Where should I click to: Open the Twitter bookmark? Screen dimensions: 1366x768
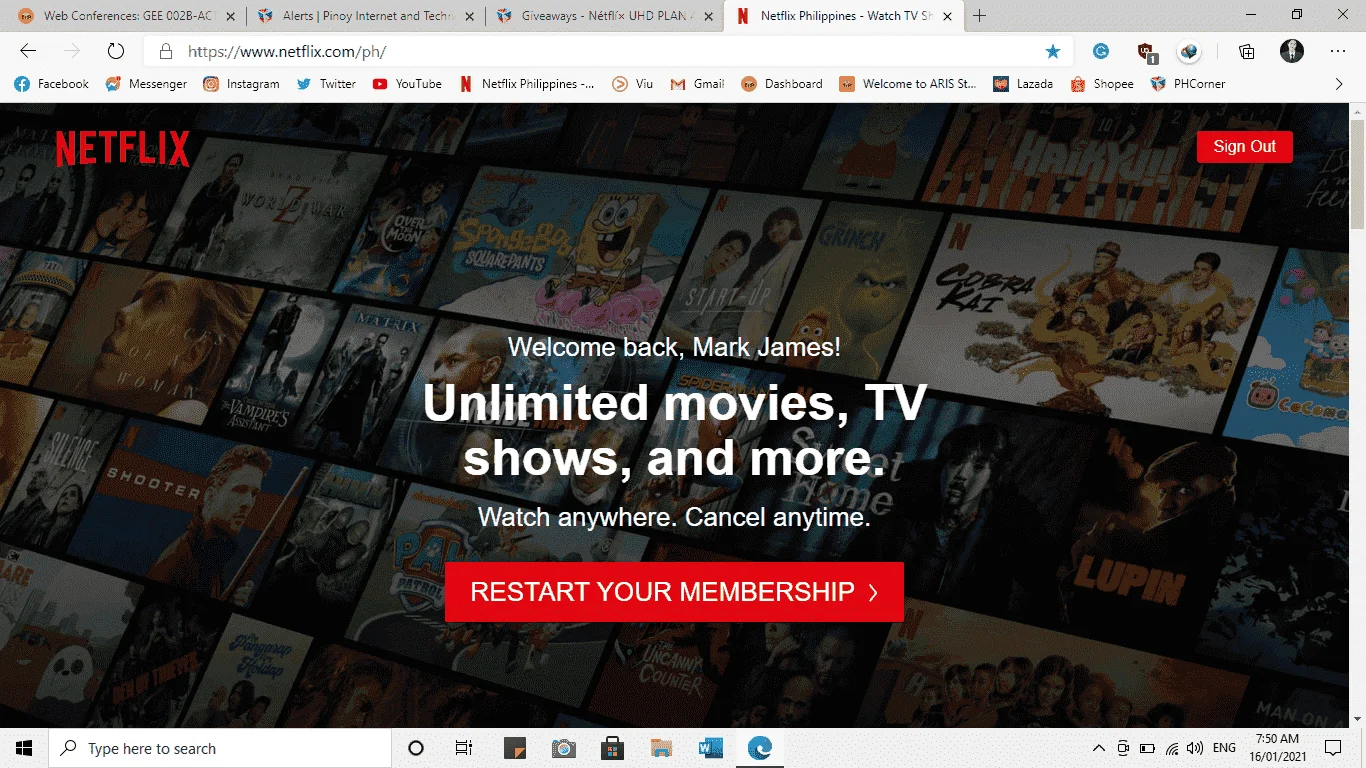coord(326,84)
